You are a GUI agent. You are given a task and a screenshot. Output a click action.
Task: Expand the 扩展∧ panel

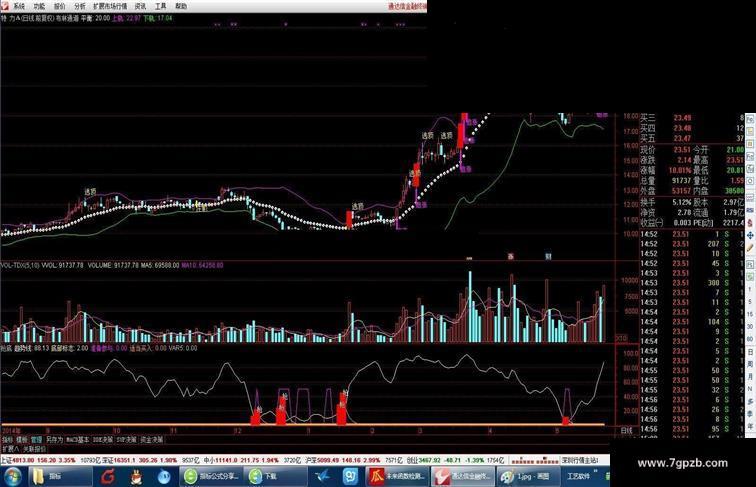[11, 449]
